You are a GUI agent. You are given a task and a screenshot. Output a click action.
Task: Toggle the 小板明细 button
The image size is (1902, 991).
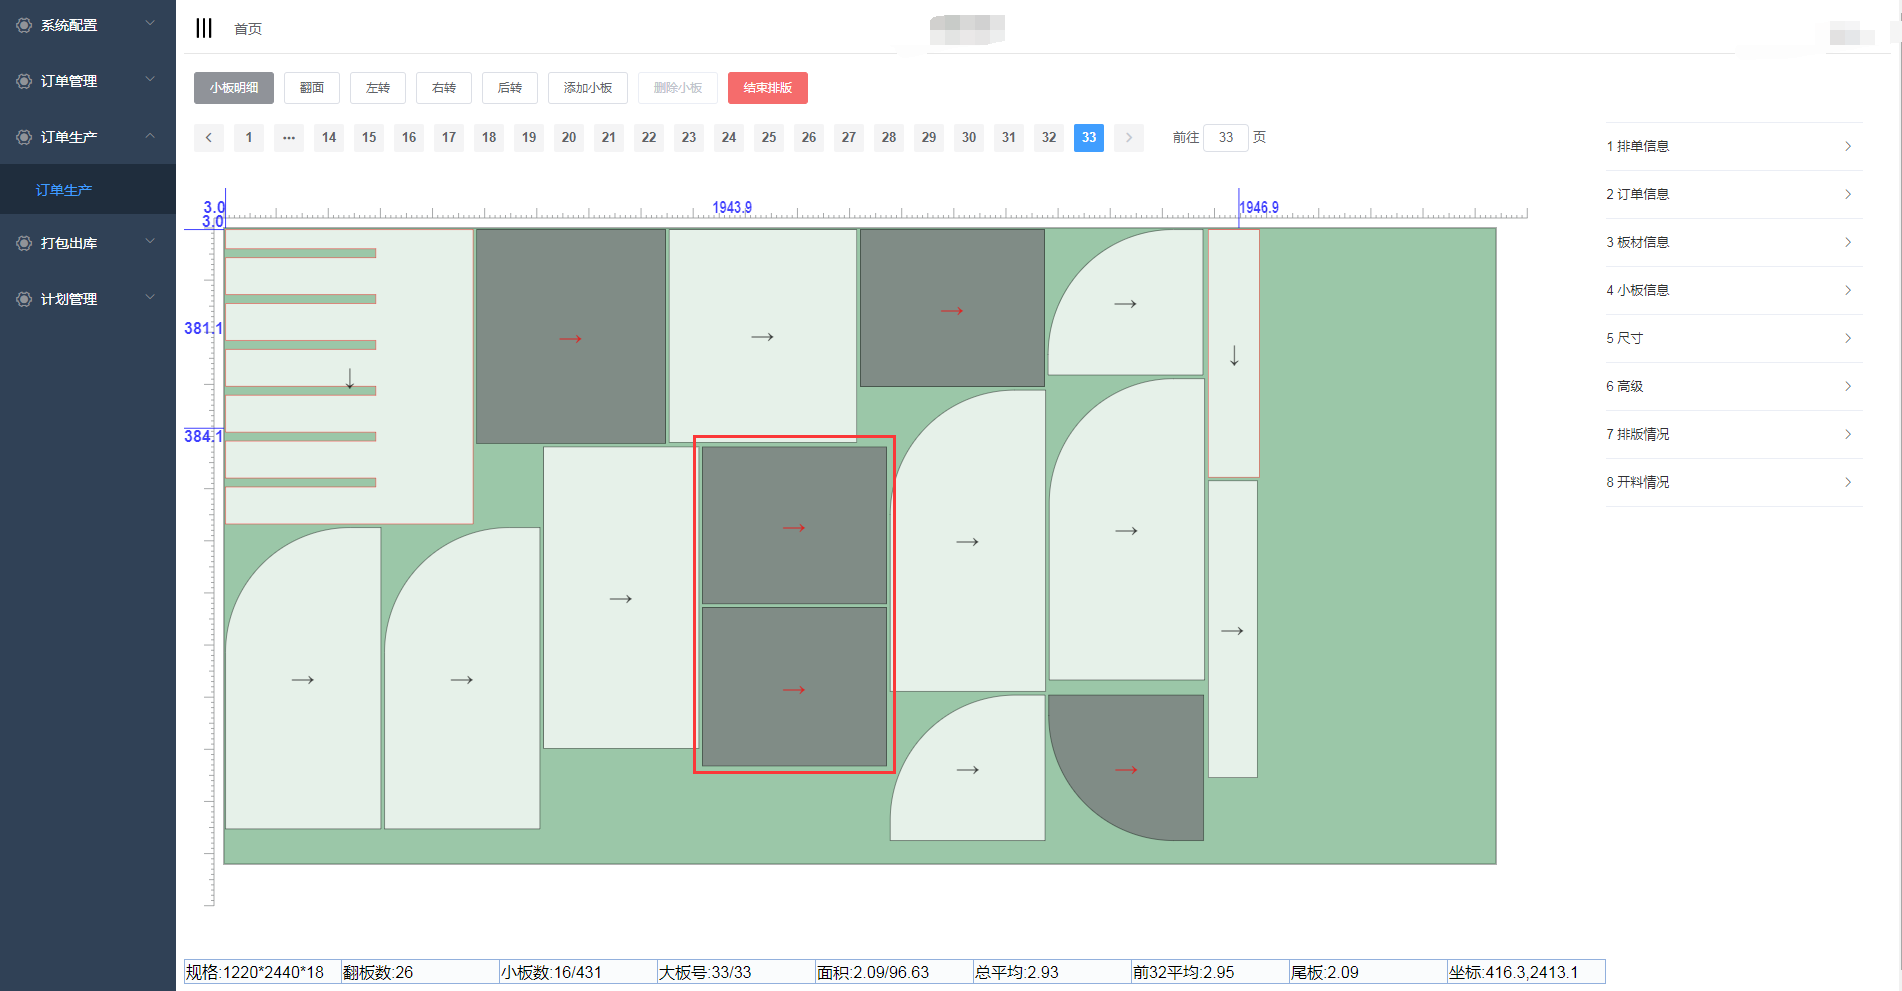(234, 88)
